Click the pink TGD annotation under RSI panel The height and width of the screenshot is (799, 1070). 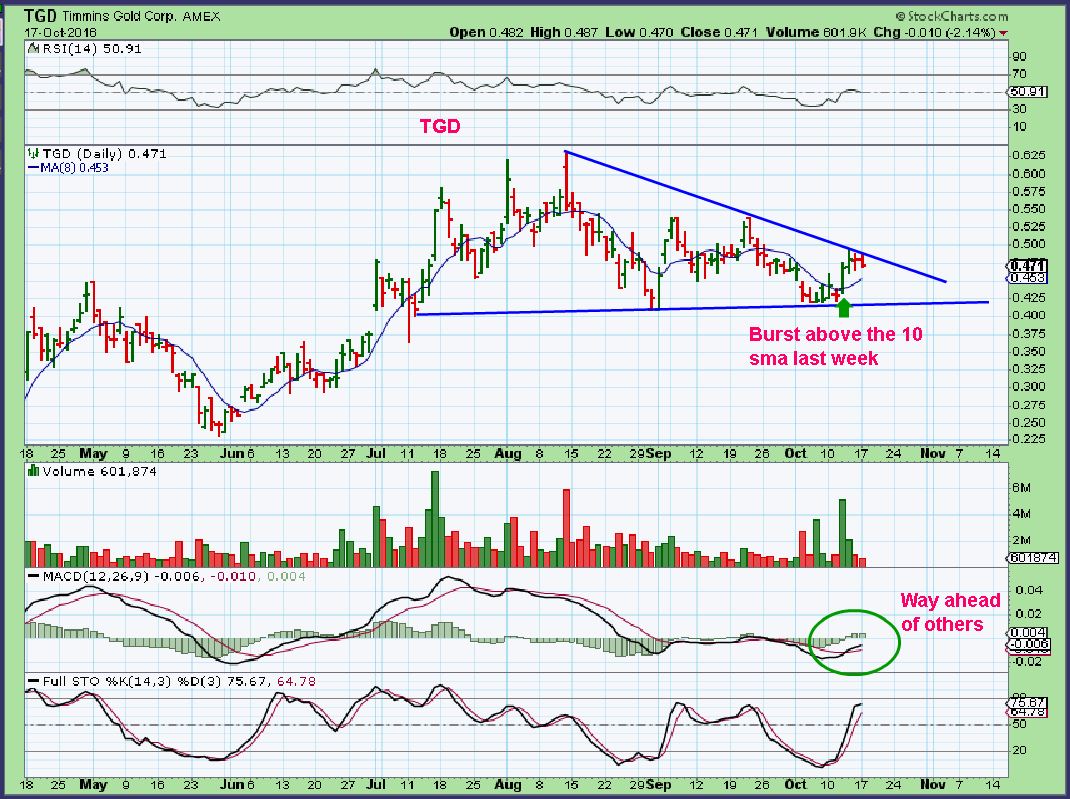click(x=440, y=126)
